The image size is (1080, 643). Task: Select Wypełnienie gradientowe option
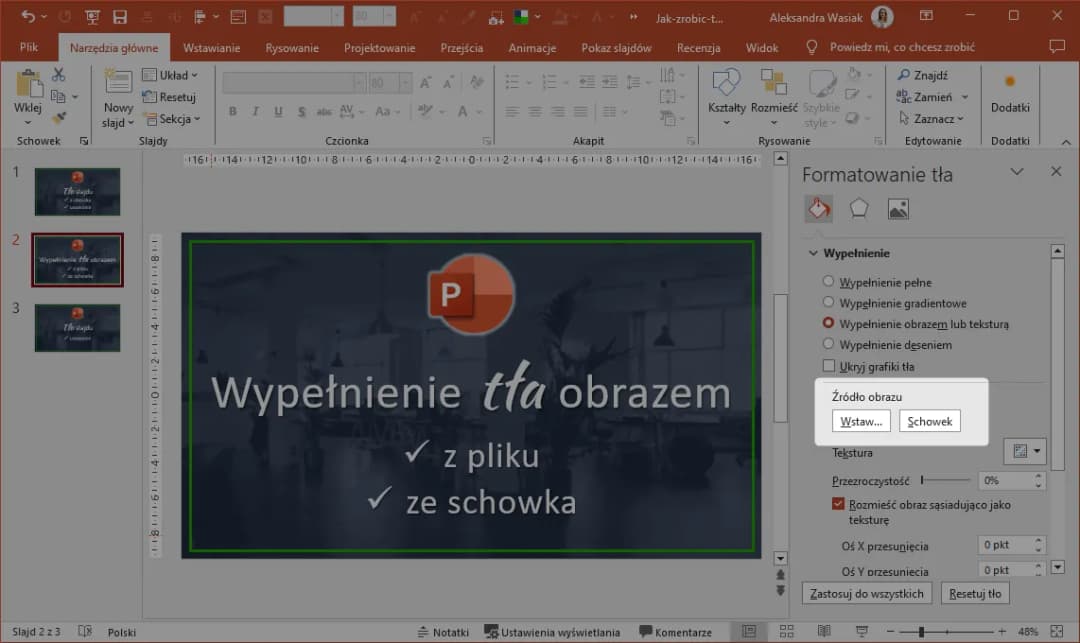[x=828, y=303]
